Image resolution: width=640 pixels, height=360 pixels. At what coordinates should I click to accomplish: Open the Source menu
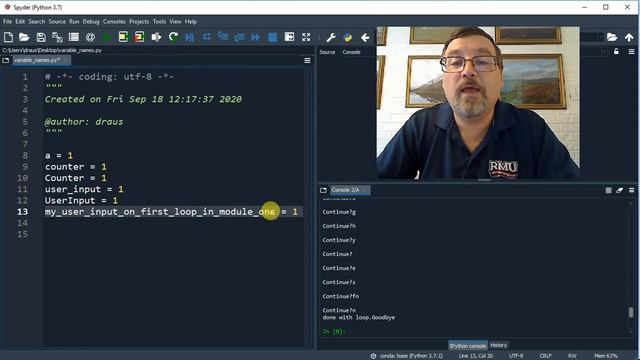(x=57, y=22)
